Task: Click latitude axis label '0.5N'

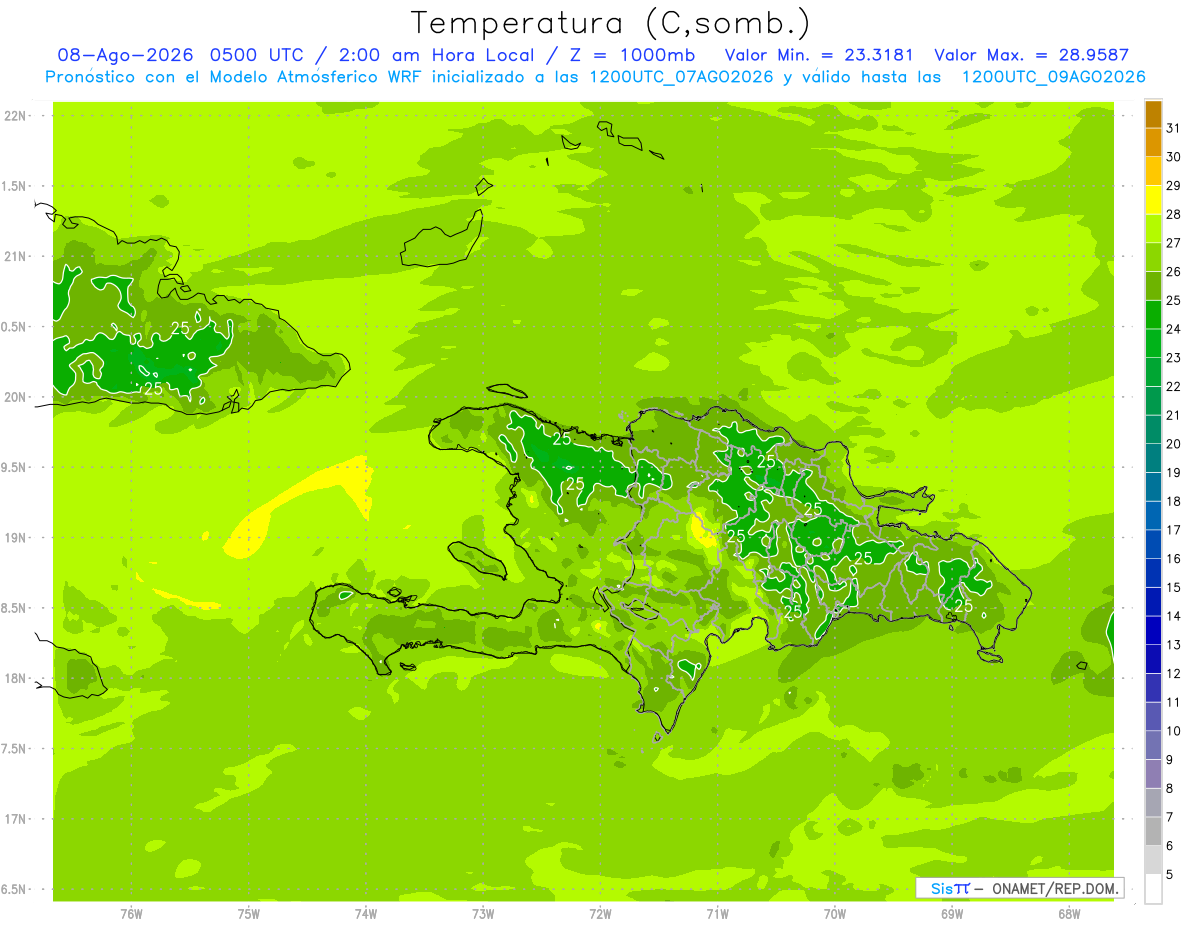Action: [x=15, y=327]
